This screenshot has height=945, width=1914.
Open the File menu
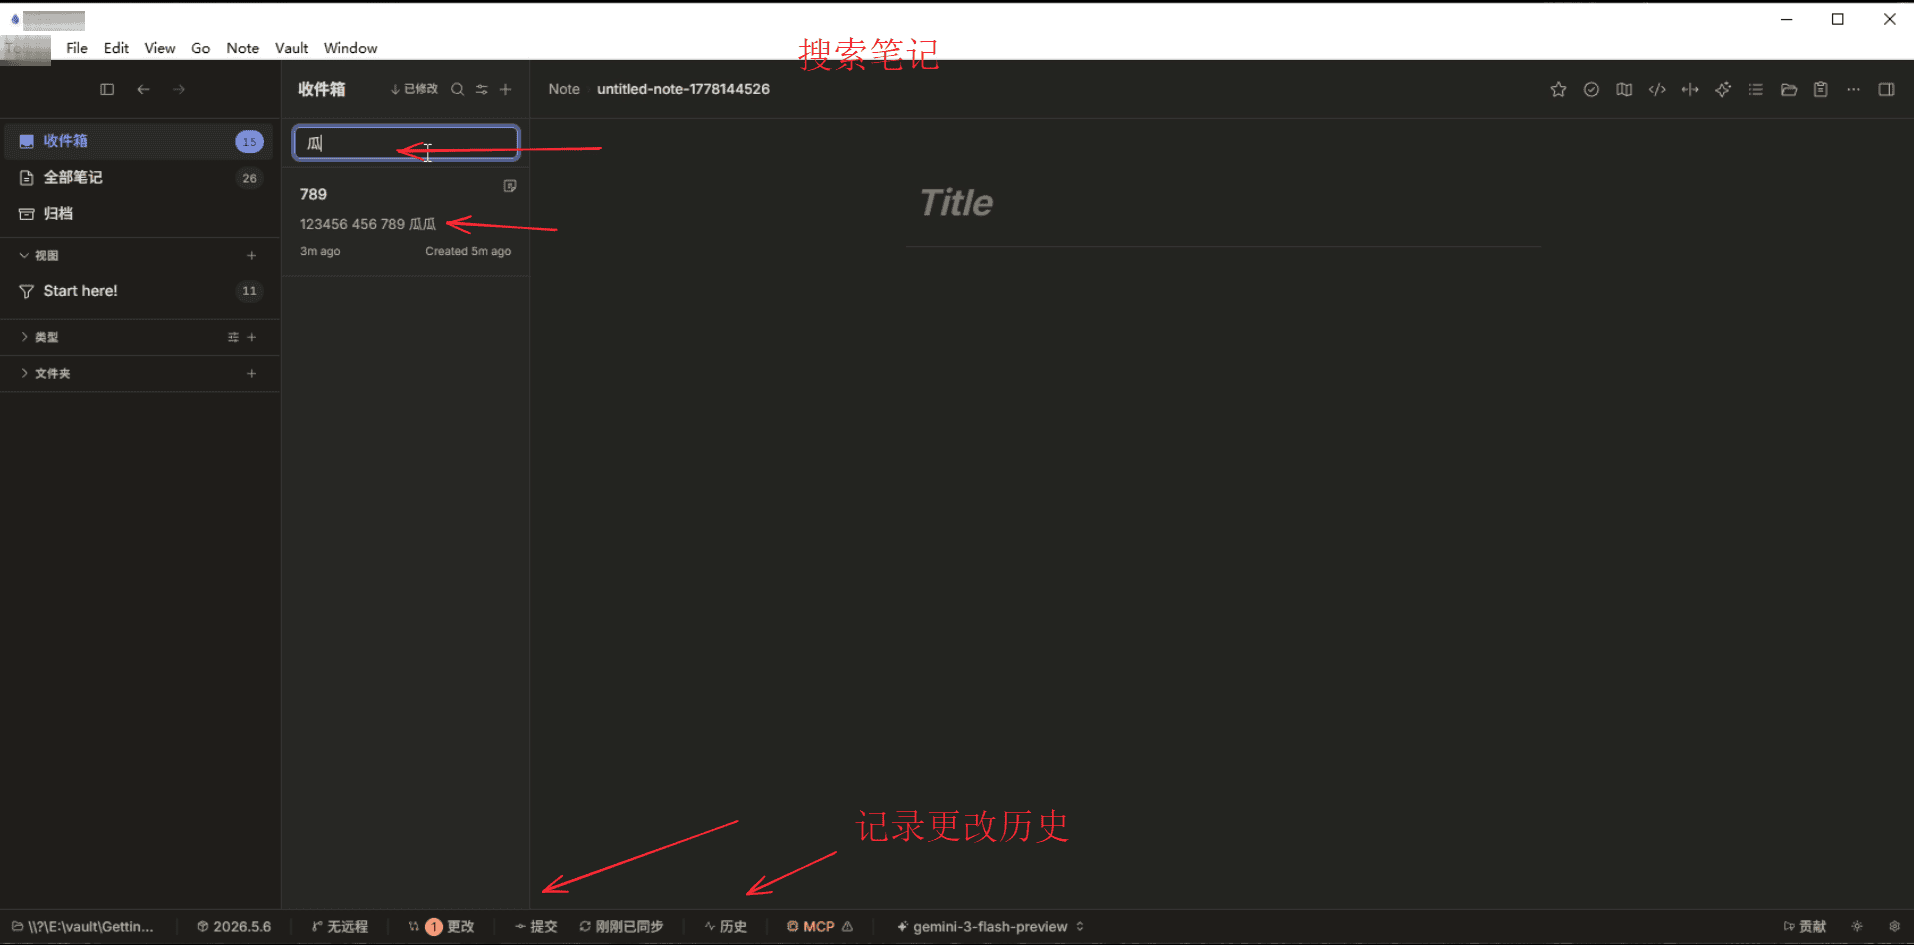tap(77, 48)
